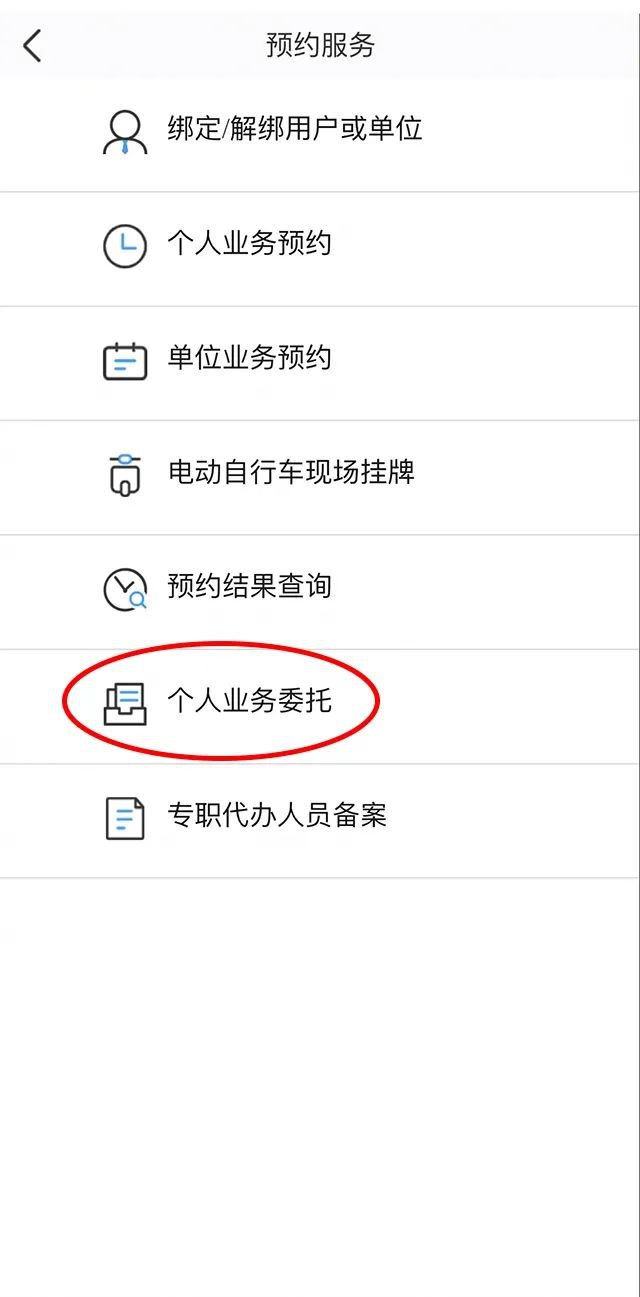Click the clock icon beside 个人业务预约
The height and width of the screenshot is (1297, 640).
coord(125,245)
